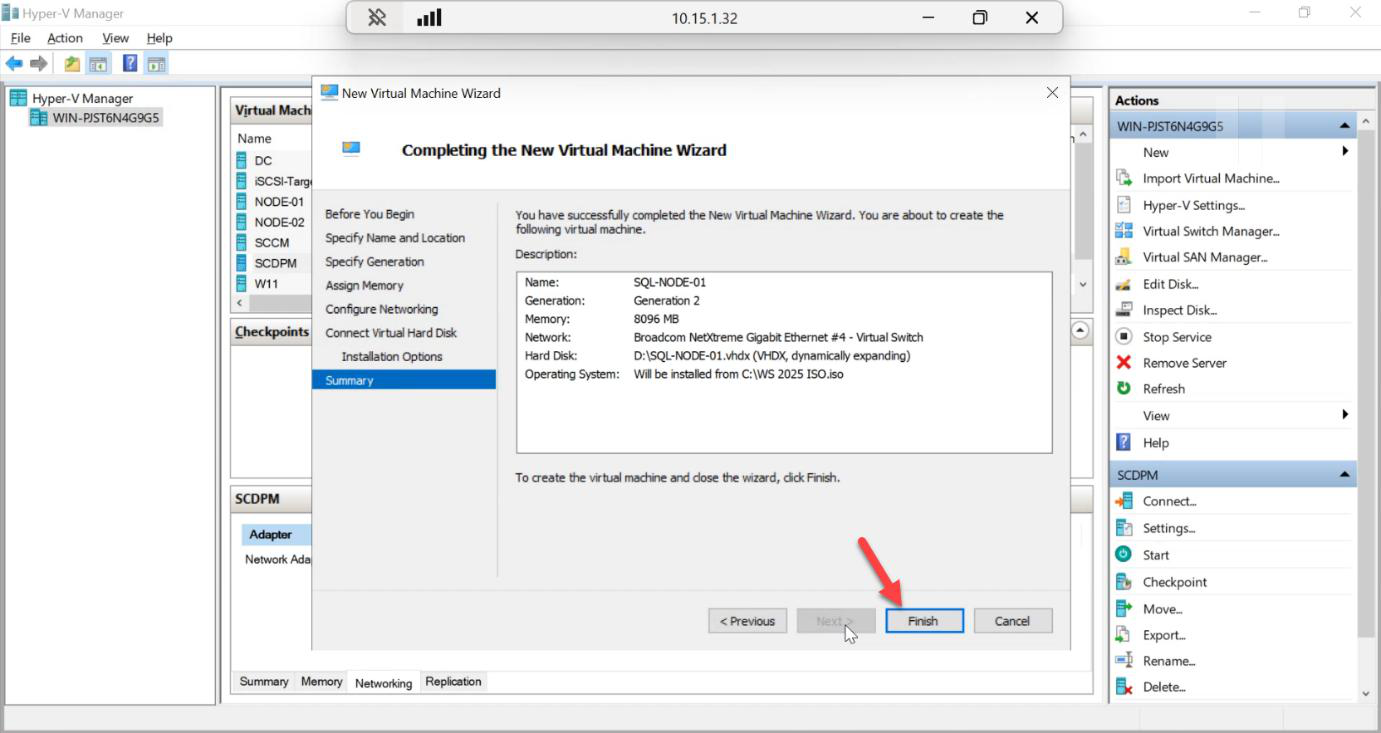
Task: Click the Export icon in Actions
Action: pos(1124,634)
